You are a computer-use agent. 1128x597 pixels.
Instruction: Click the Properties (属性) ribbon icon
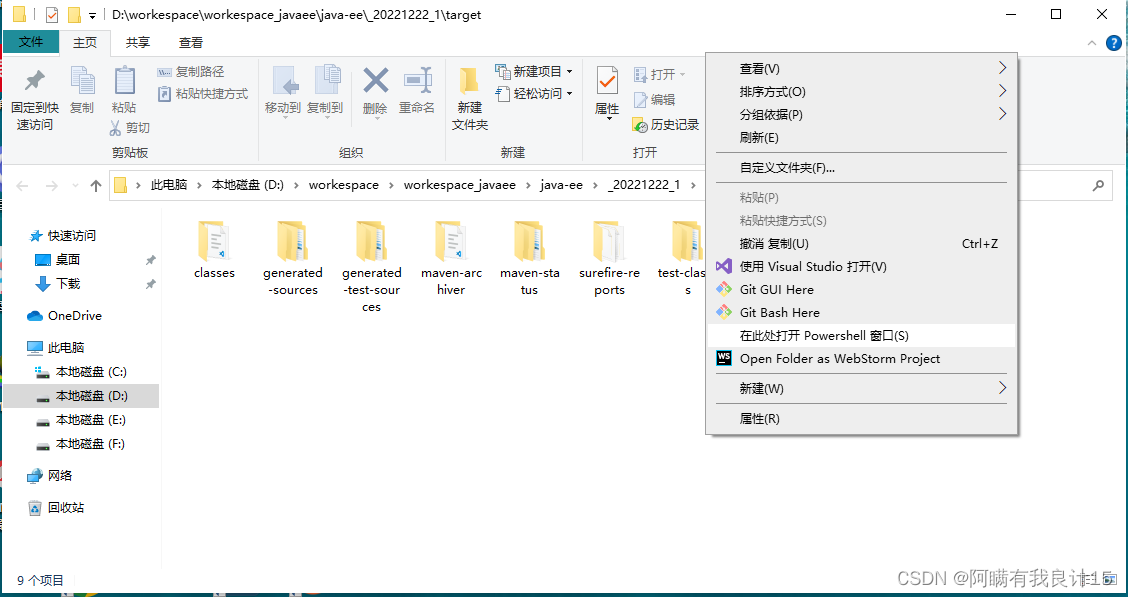tap(607, 82)
